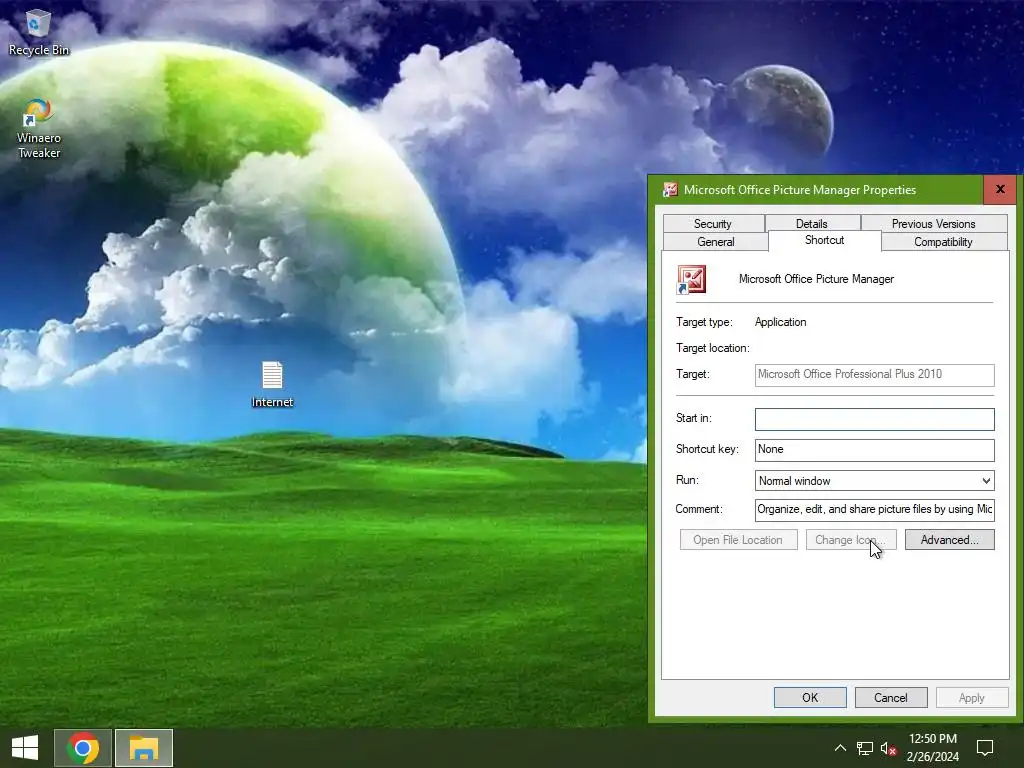This screenshot has height=768, width=1024.
Task: Show hidden system tray icons
Action: [x=840, y=748]
